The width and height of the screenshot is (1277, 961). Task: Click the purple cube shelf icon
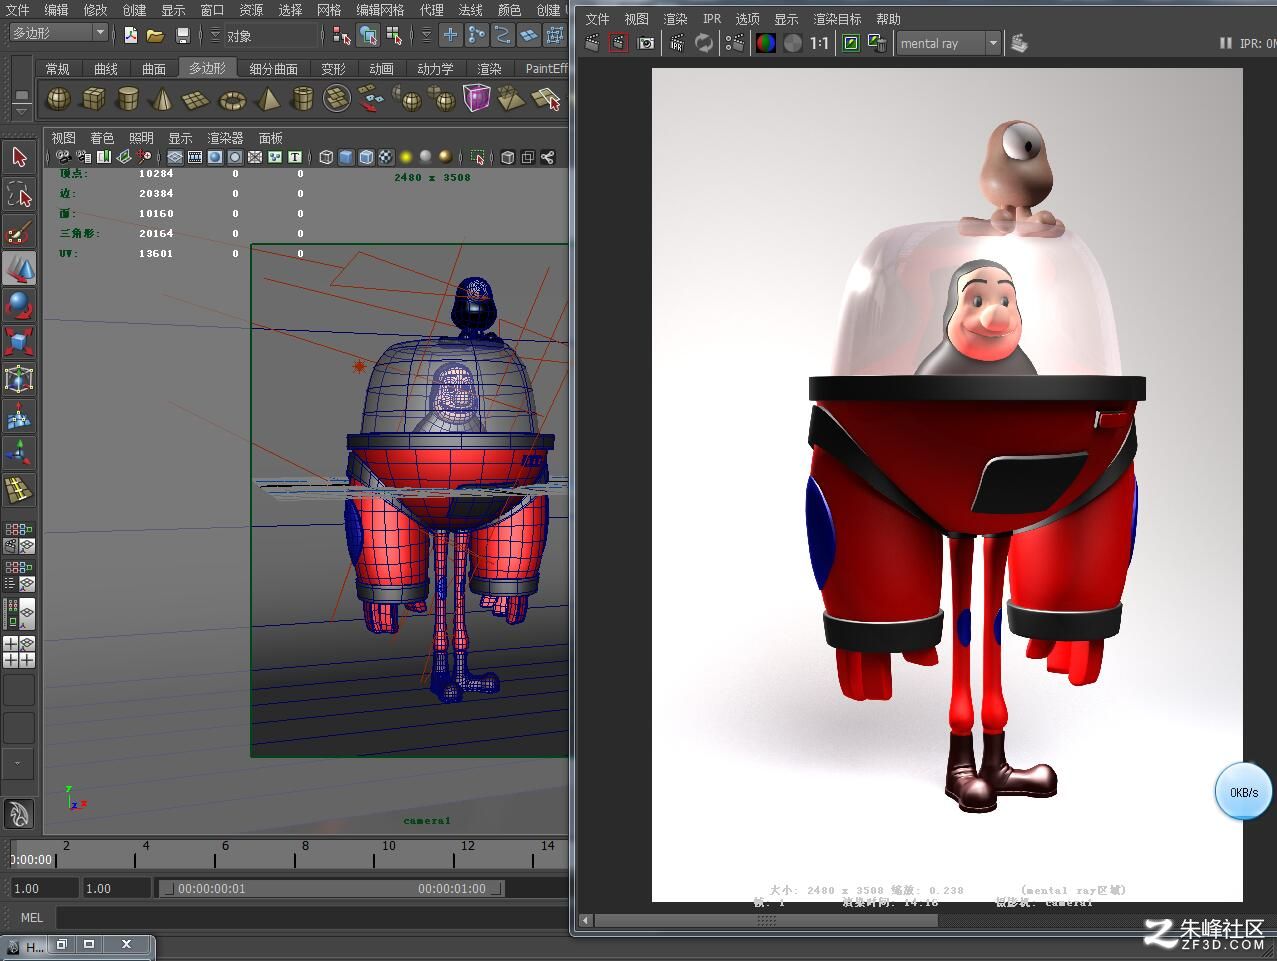point(476,99)
